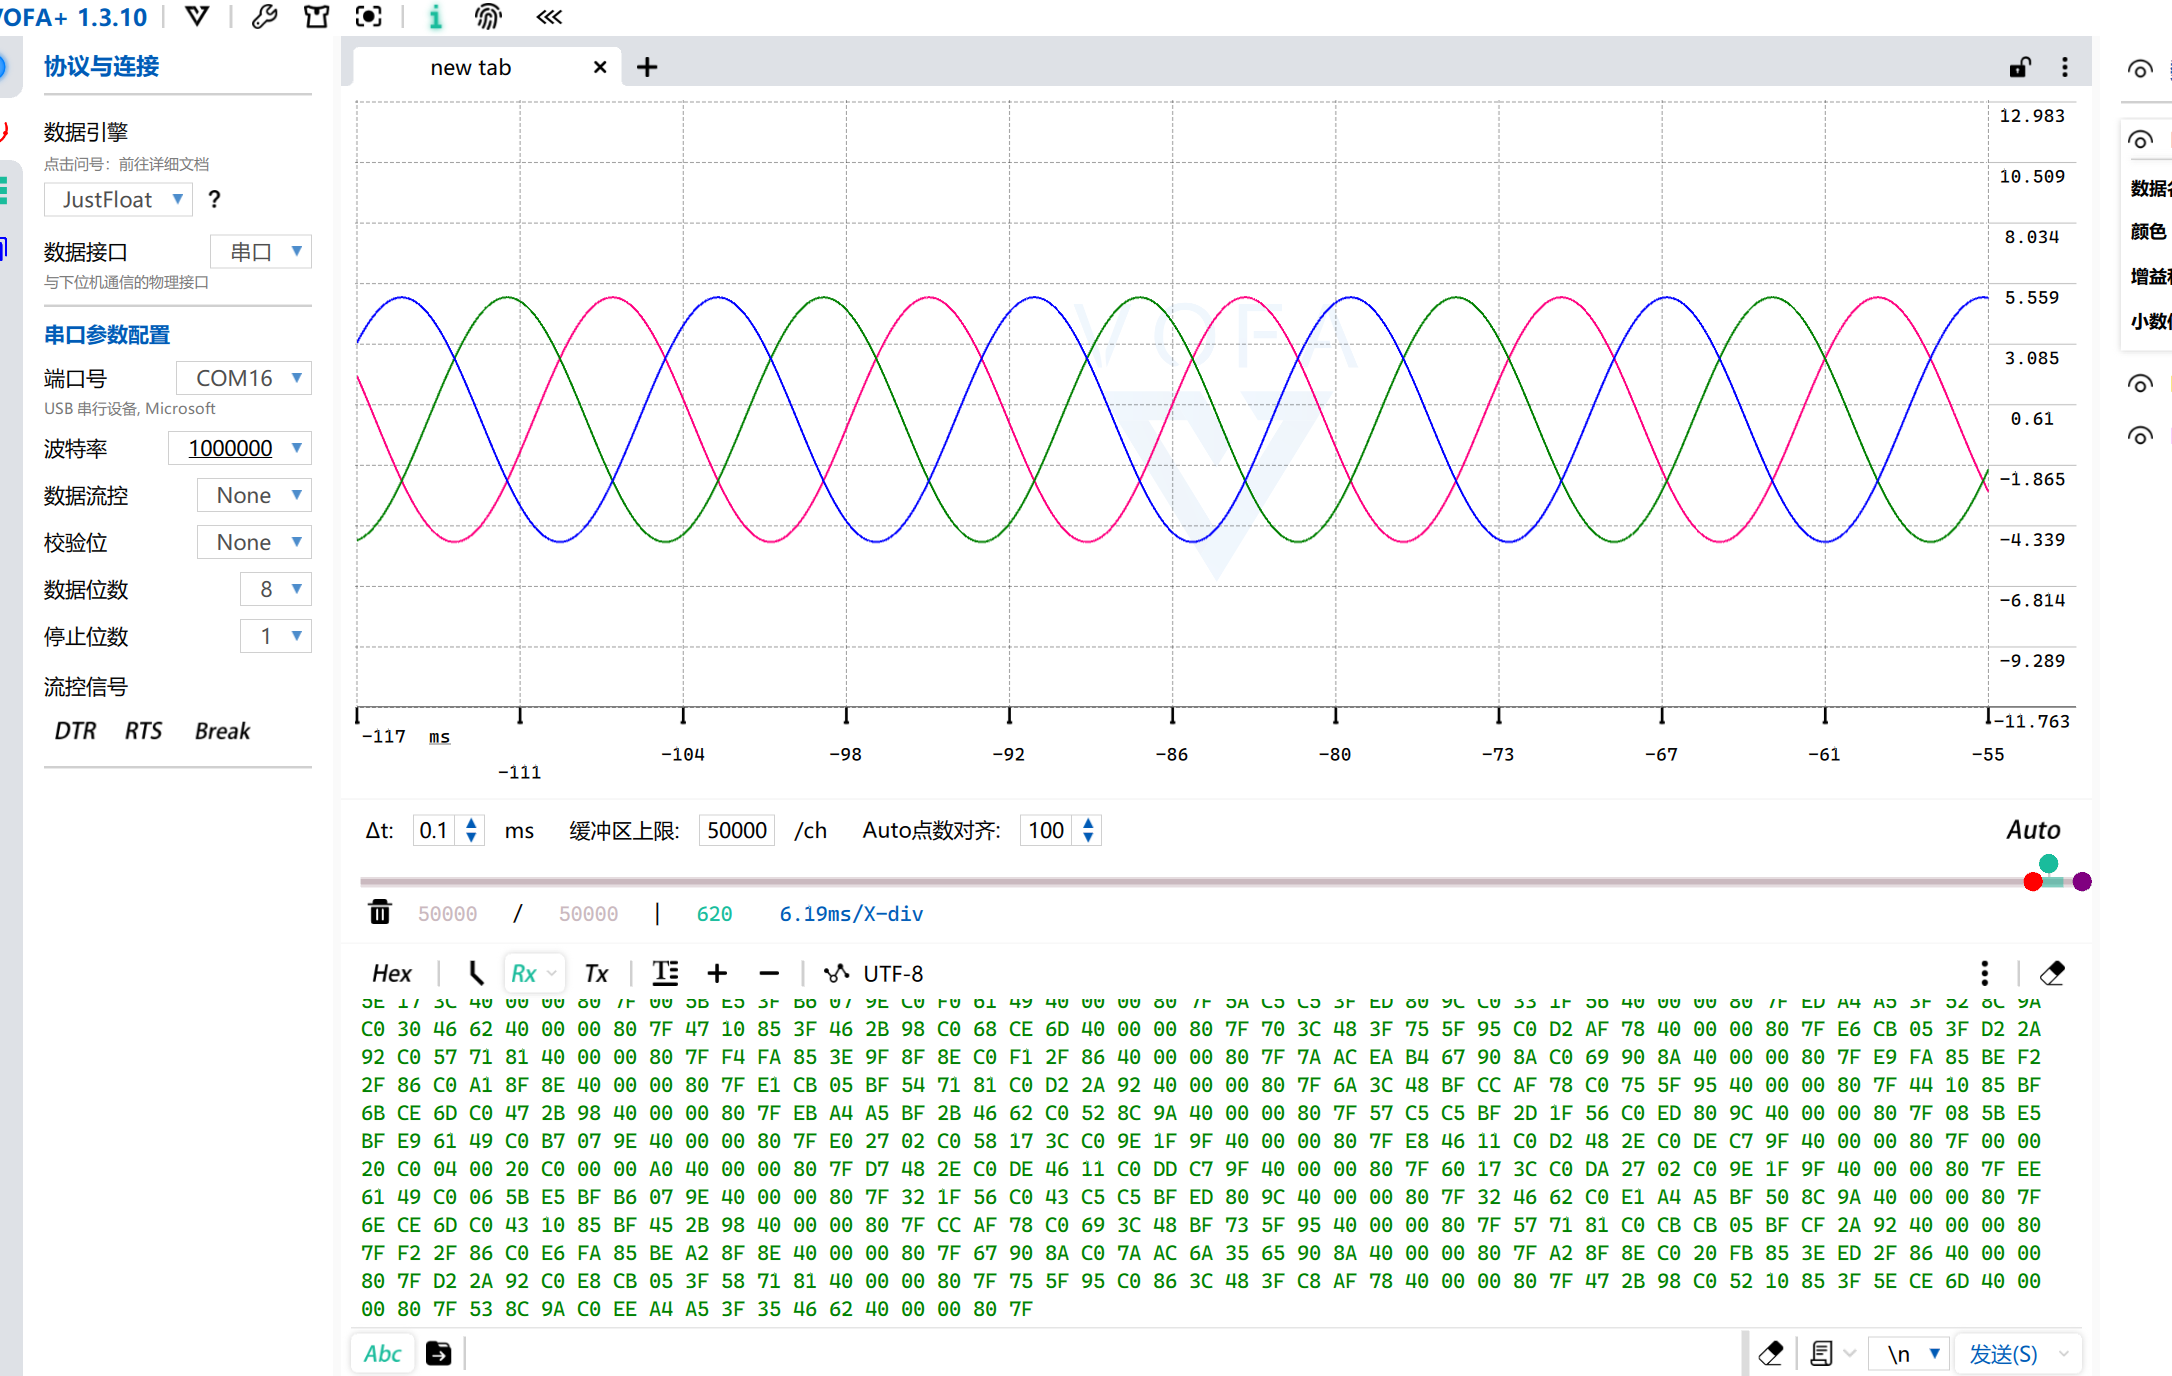
Task: Add a new tab with plus button
Action: (647, 67)
